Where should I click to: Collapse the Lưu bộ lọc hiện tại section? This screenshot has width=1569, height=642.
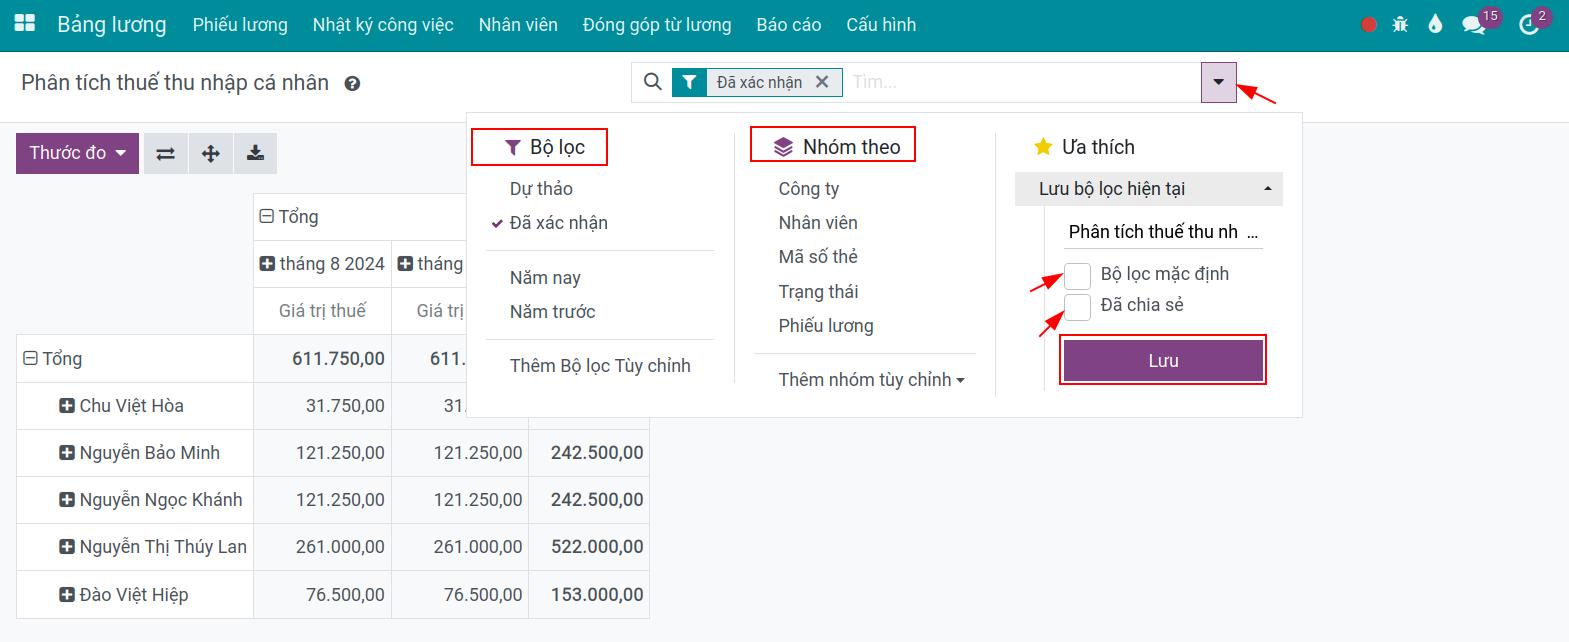click(x=1149, y=189)
